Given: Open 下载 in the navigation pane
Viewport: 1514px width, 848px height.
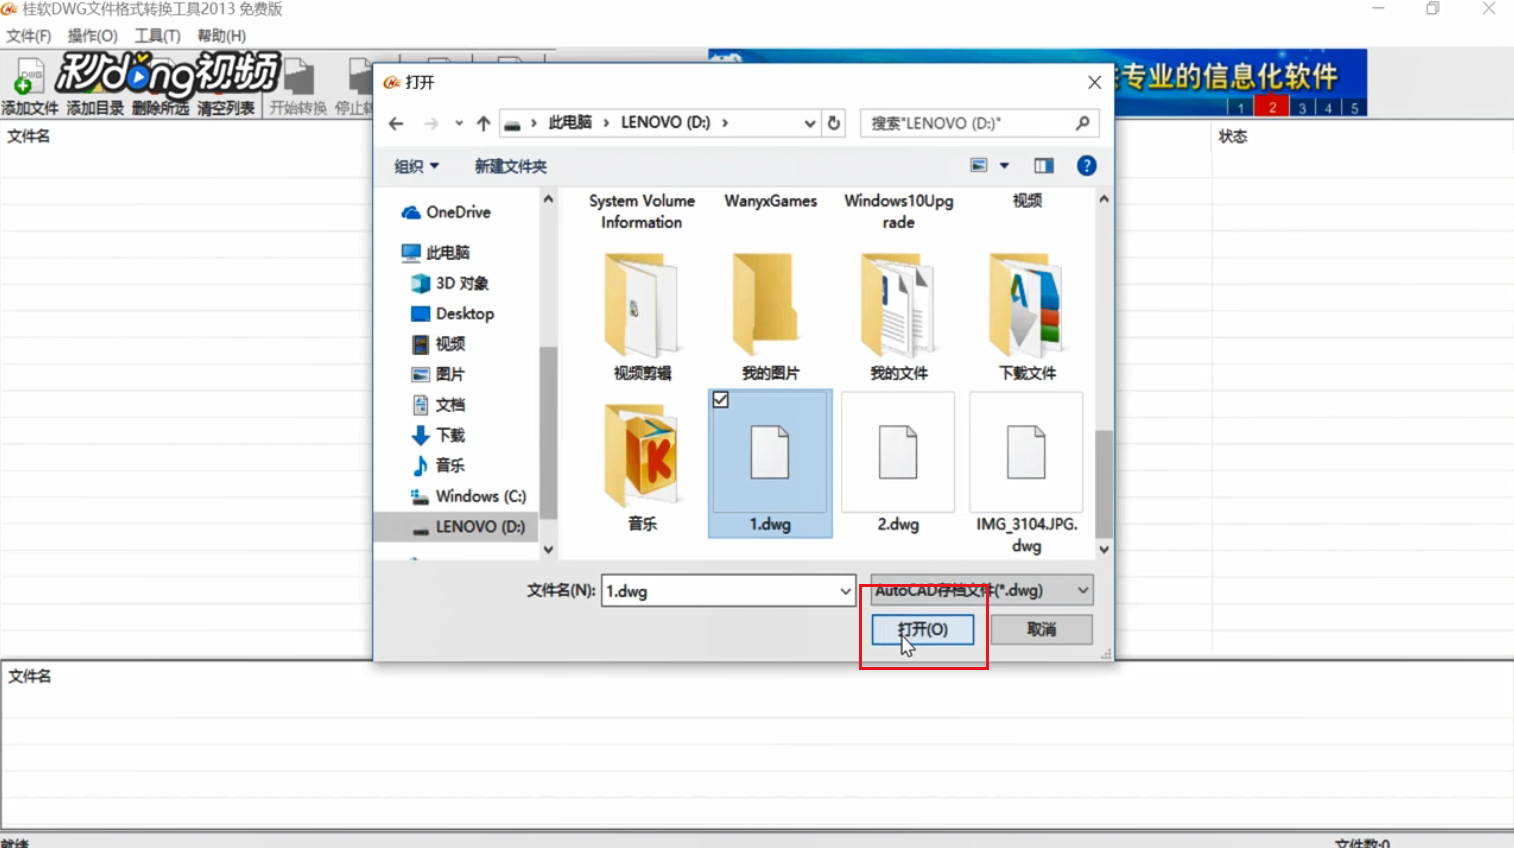Looking at the screenshot, I should click(438, 435).
